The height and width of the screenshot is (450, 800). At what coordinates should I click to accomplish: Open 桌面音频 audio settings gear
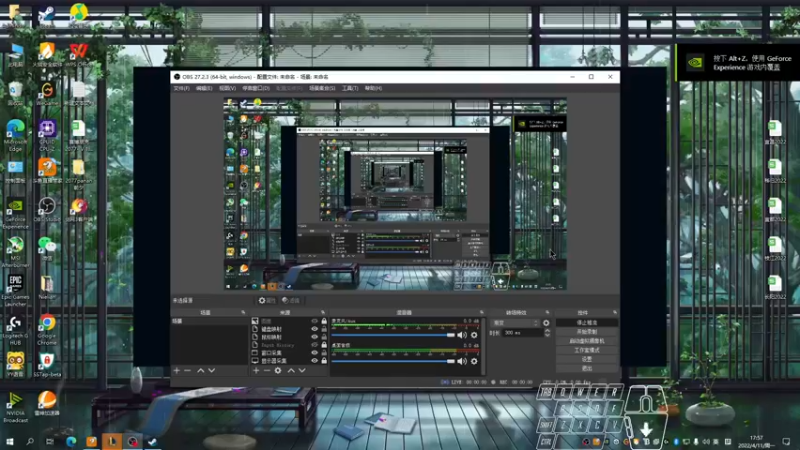(474, 361)
